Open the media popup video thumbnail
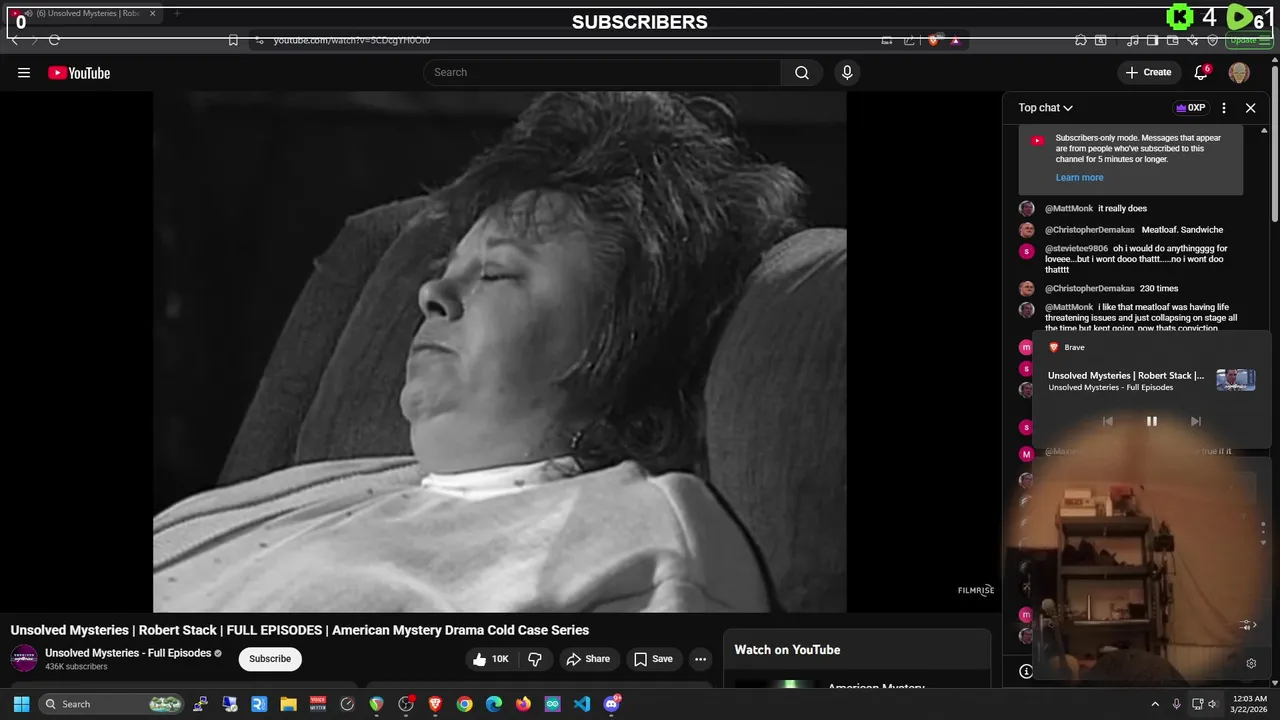Viewport: 1280px width, 720px height. (x=1236, y=380)
